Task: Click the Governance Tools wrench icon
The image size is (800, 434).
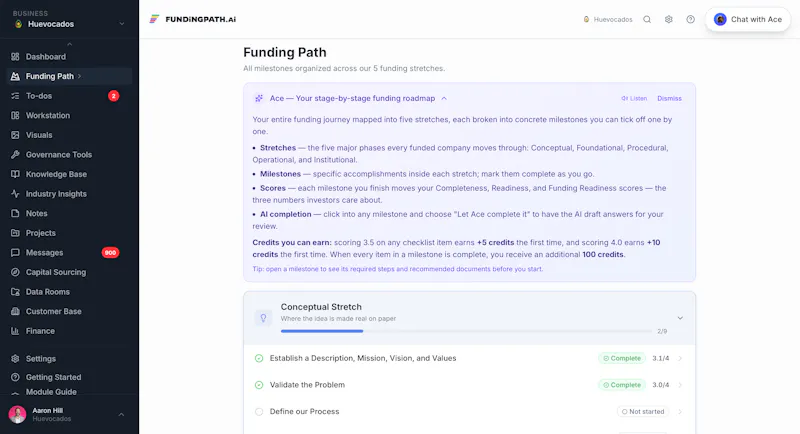Action: click(x=15, y=155)
